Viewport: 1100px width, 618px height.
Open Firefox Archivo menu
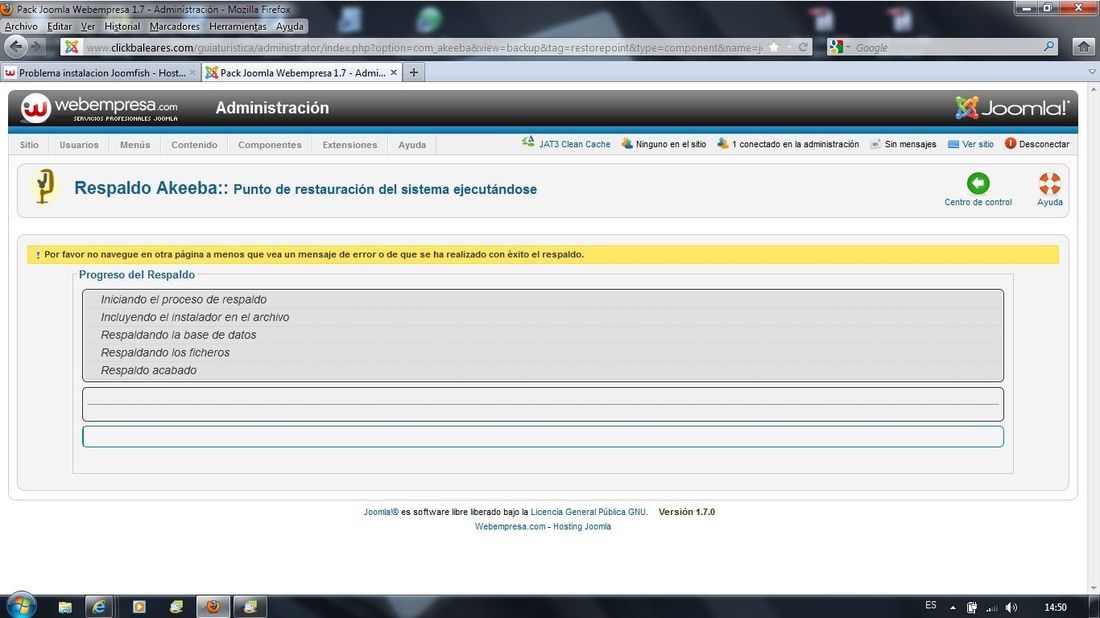[x=21, y=26]
